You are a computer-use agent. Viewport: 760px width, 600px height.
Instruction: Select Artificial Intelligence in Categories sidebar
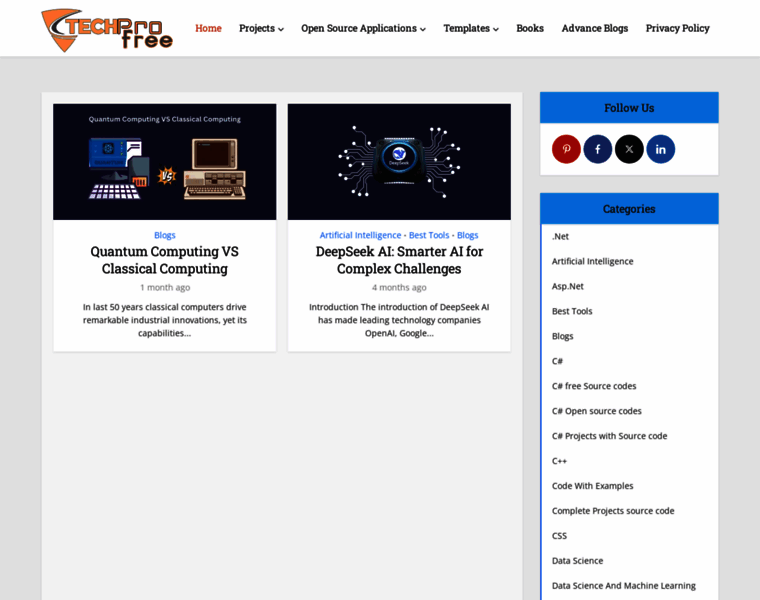point(592,261)
